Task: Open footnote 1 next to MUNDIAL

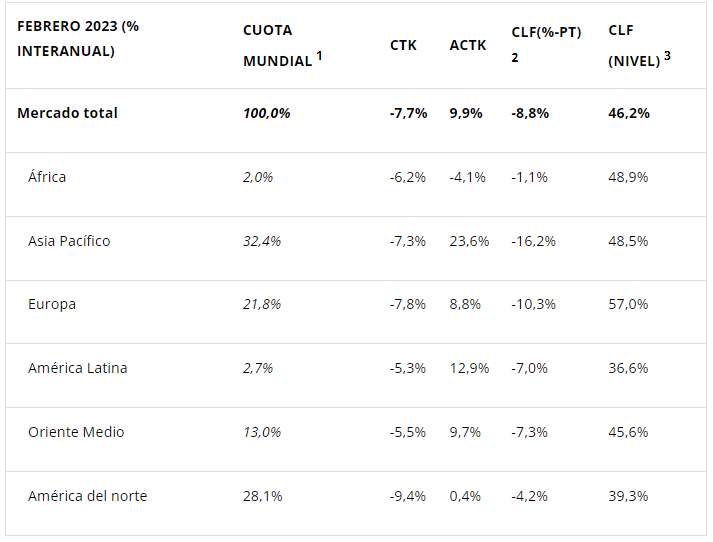Action: click(319, 55)
